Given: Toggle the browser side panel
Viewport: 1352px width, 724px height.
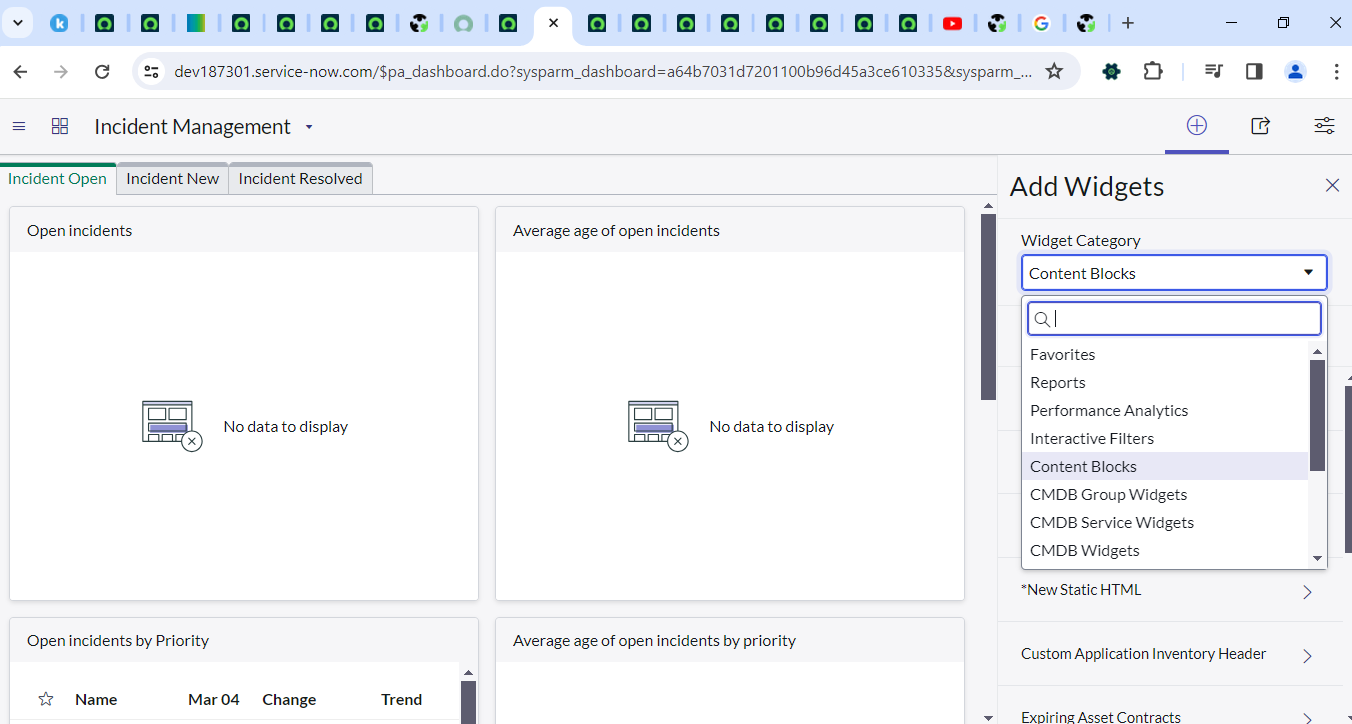Looking at the screenshot, I should [x=1254, y=71].
